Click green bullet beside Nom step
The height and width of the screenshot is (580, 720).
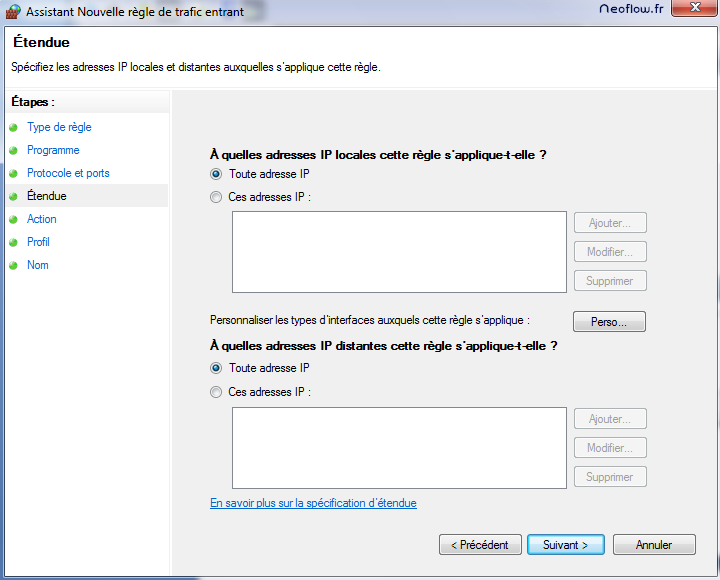coord(14,266)
